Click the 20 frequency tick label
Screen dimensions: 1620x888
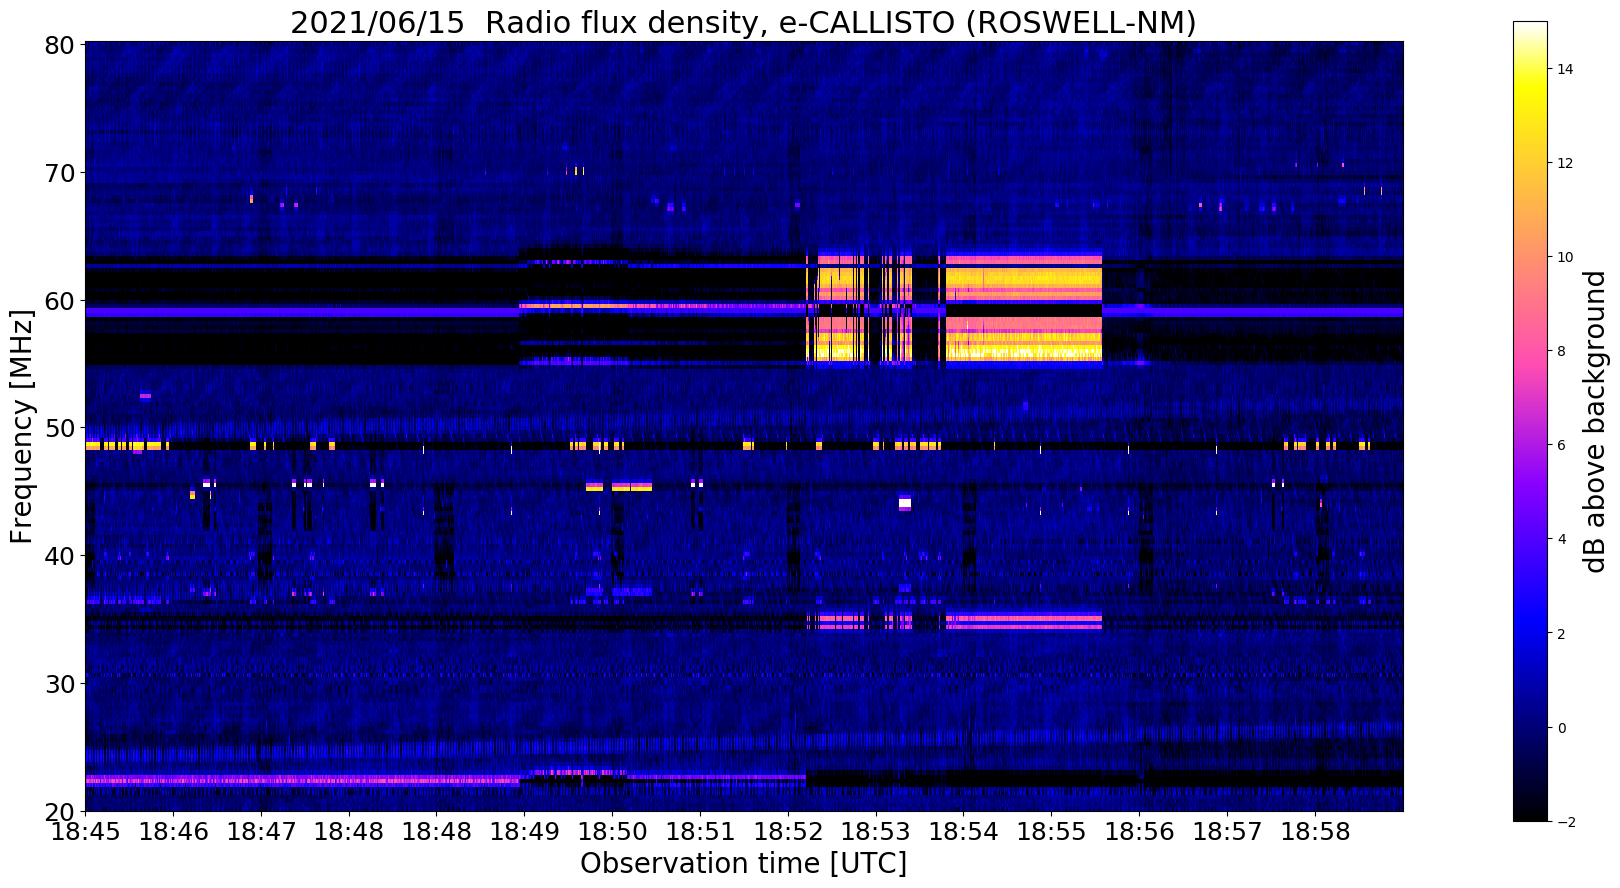coord(61,811)
